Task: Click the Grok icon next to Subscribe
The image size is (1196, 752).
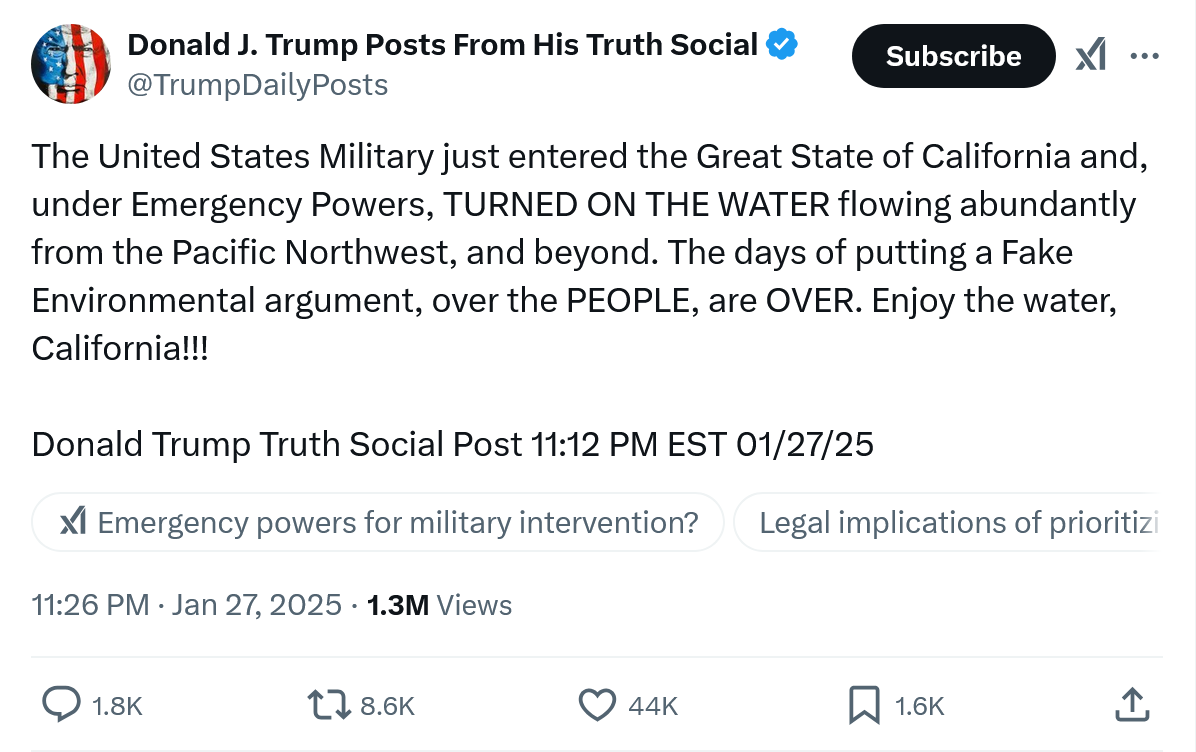Action: (x=1090, y=57)
